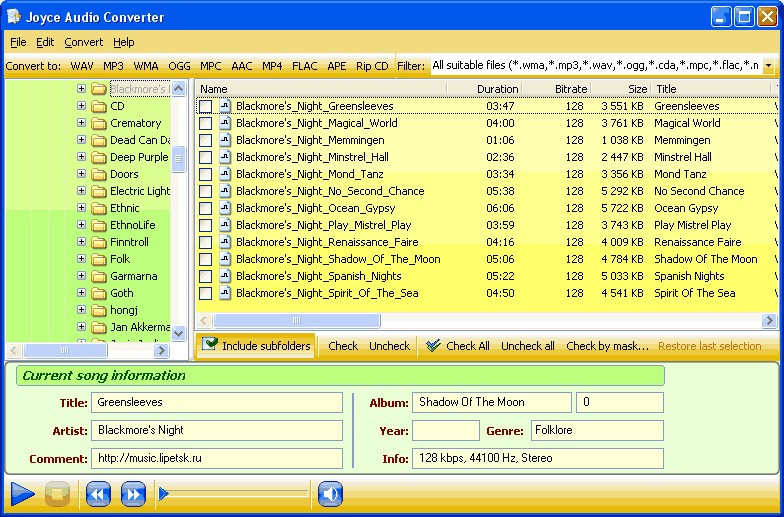Click the Genre field containing Folklore
The image size is (784, 517).
coord(596,430)
